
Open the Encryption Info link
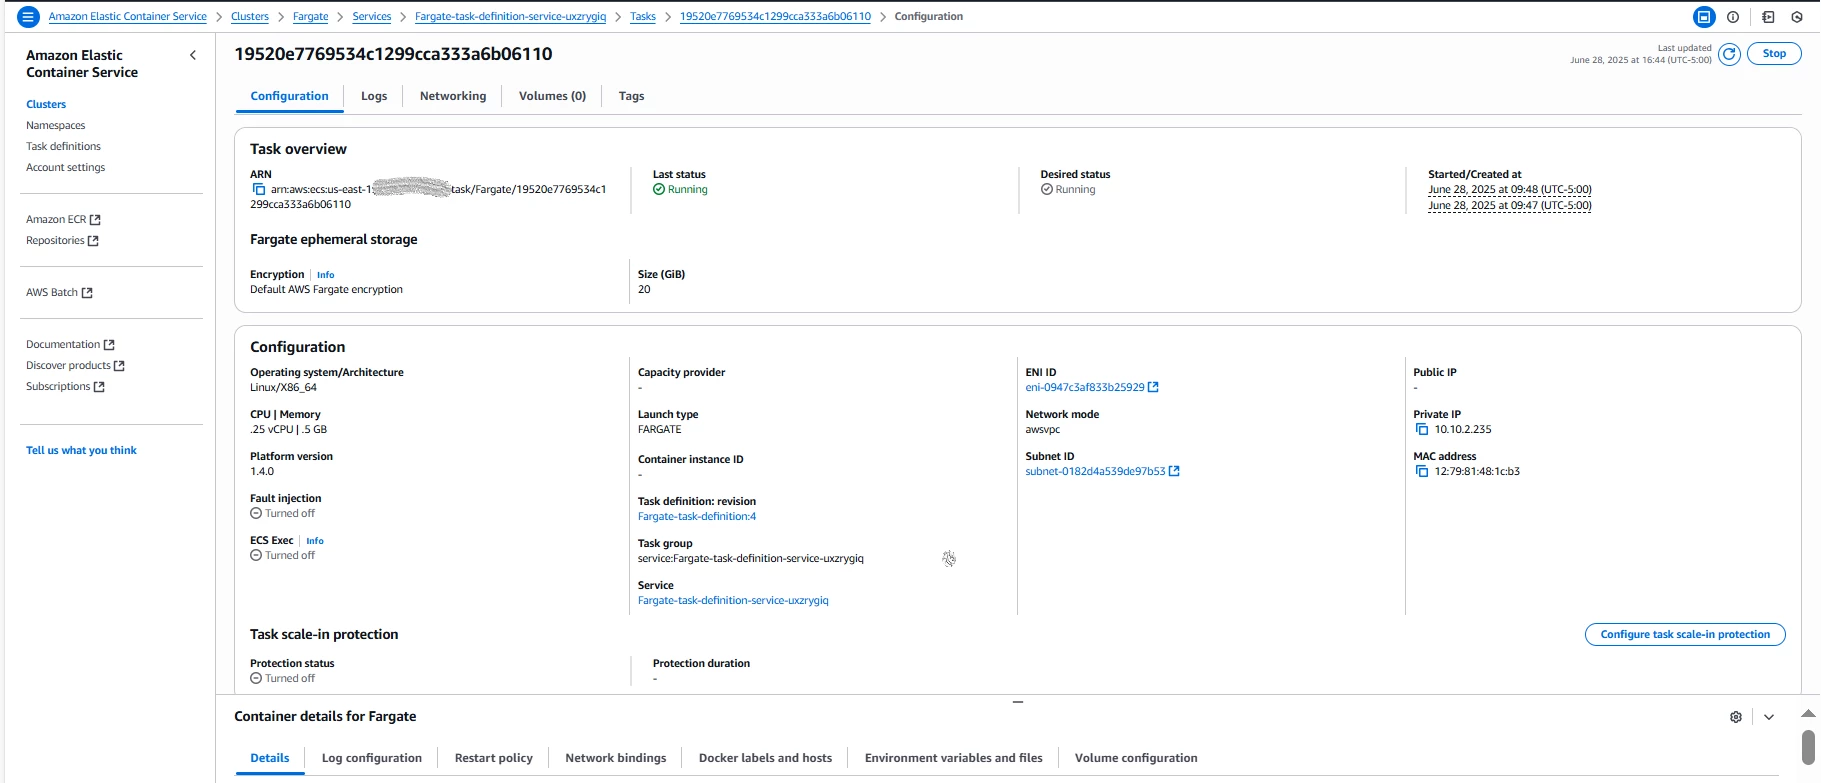pos(326,275)
